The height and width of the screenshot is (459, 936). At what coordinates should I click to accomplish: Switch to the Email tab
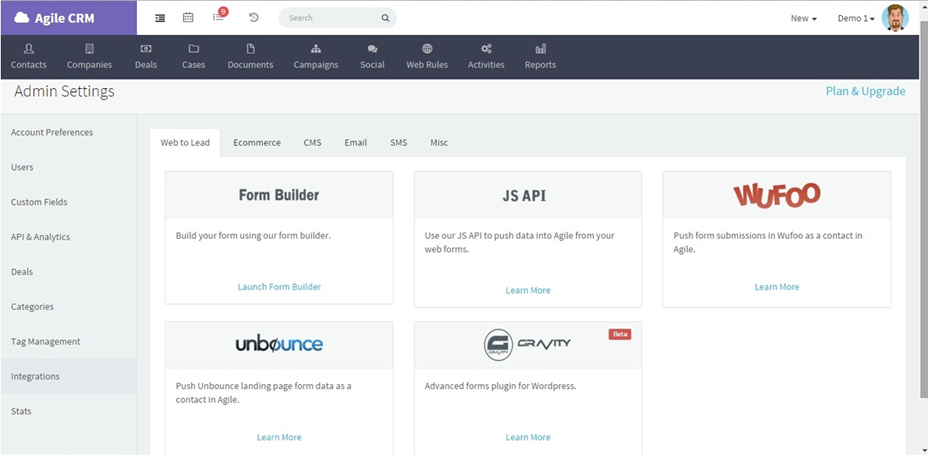point(356,143)
